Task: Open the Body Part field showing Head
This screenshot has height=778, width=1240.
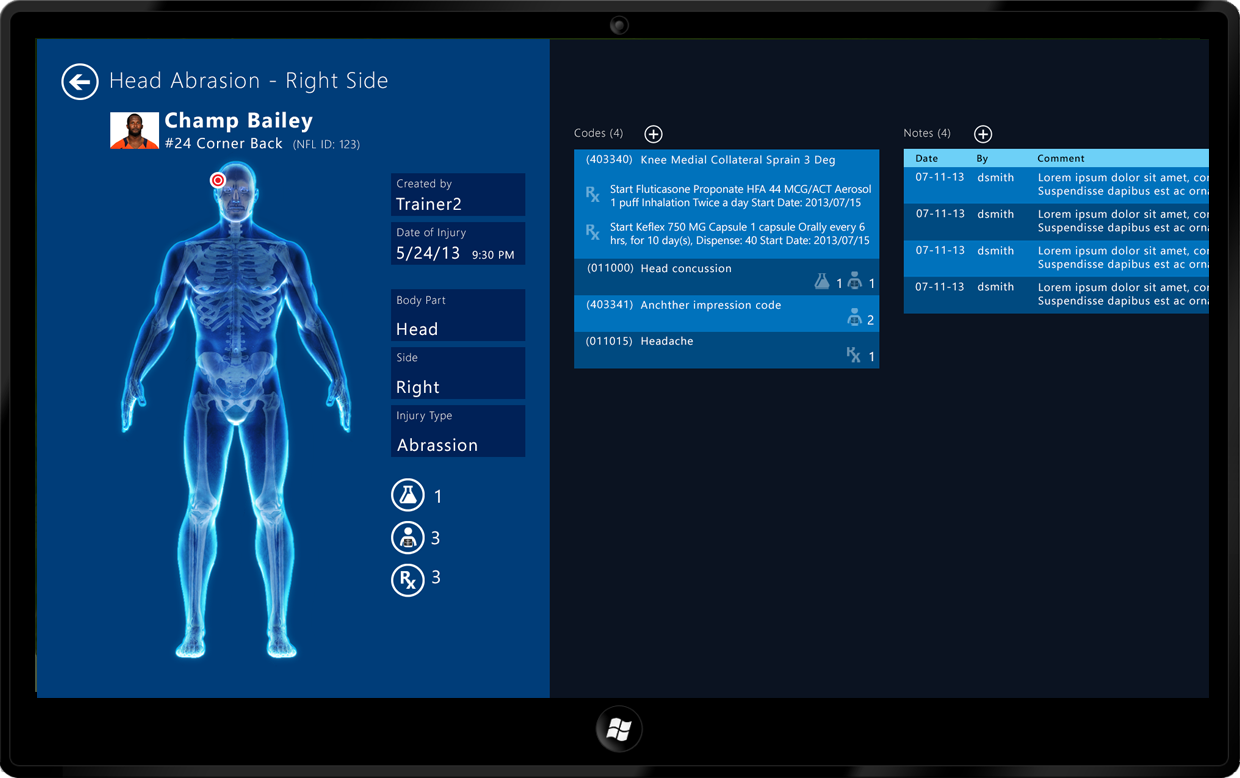Action: pyautogui.click(x=457, y=315)
